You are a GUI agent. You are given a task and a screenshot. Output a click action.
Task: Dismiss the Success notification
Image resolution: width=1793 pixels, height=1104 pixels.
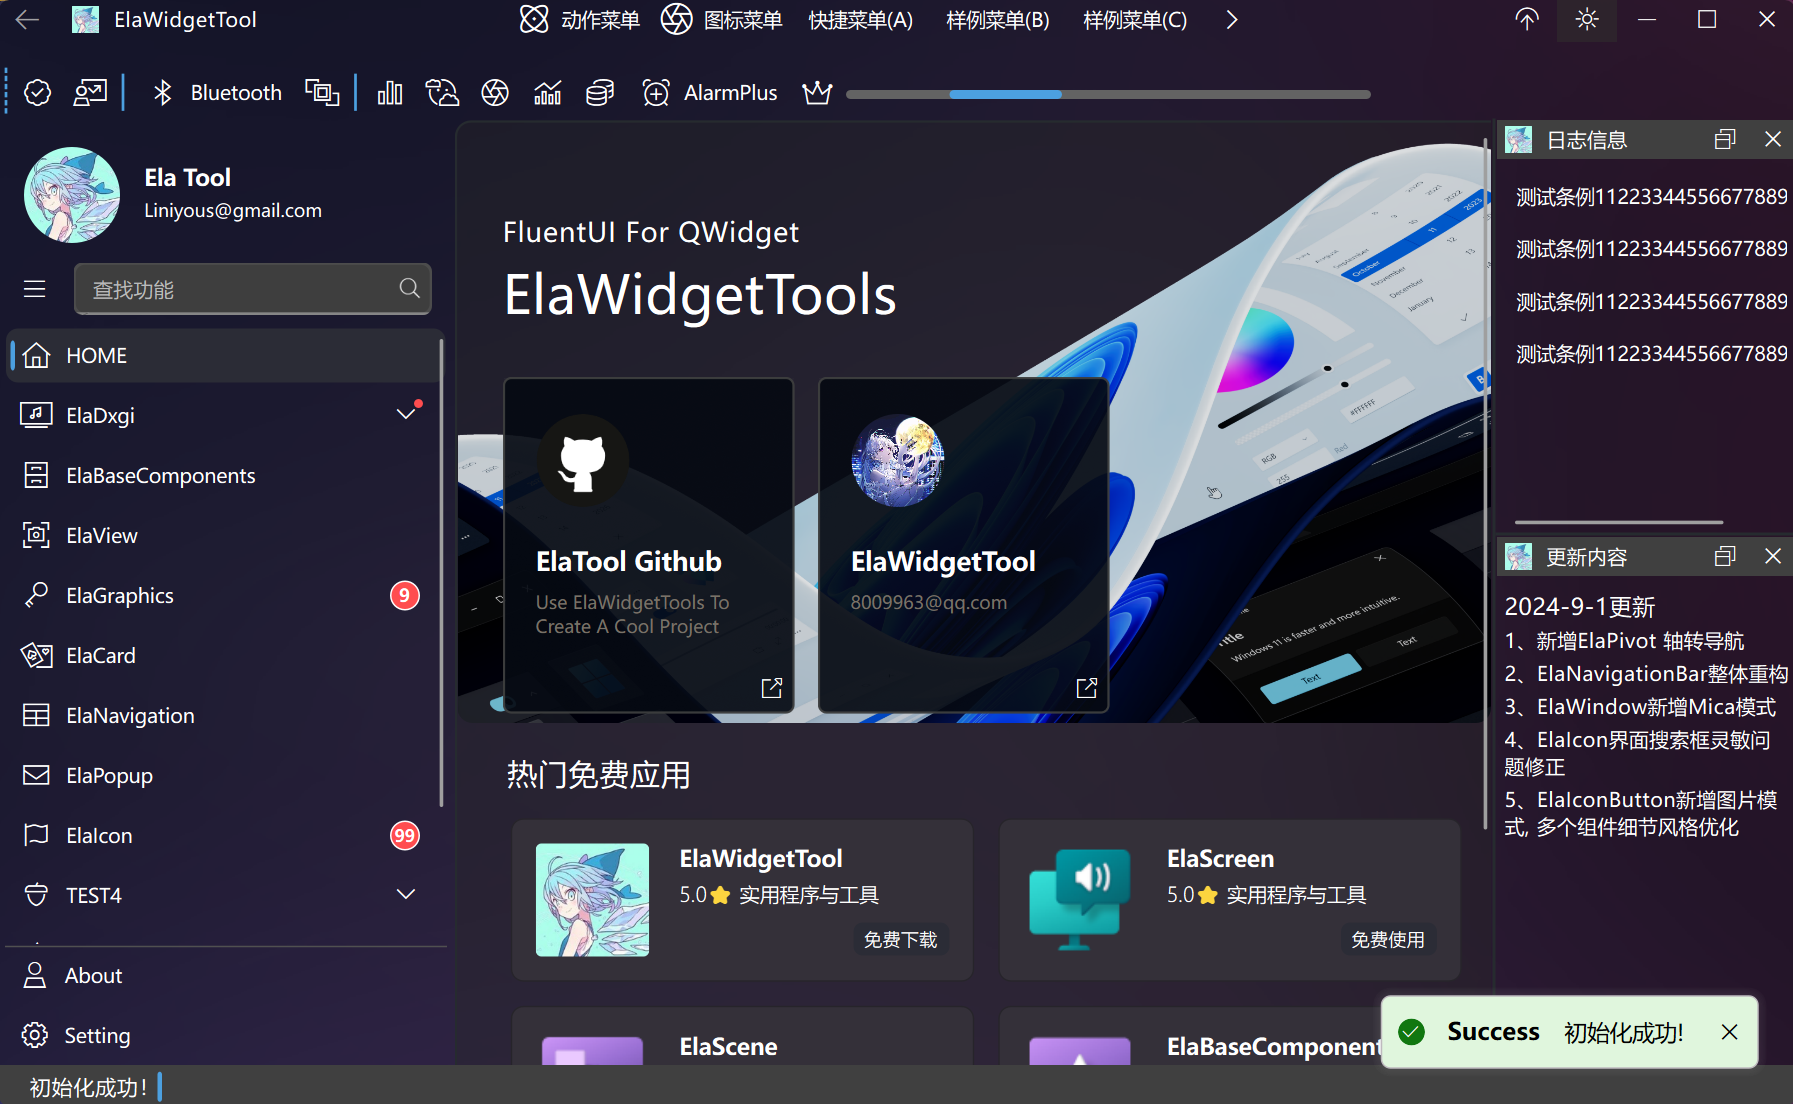tap(1729, 1032)
